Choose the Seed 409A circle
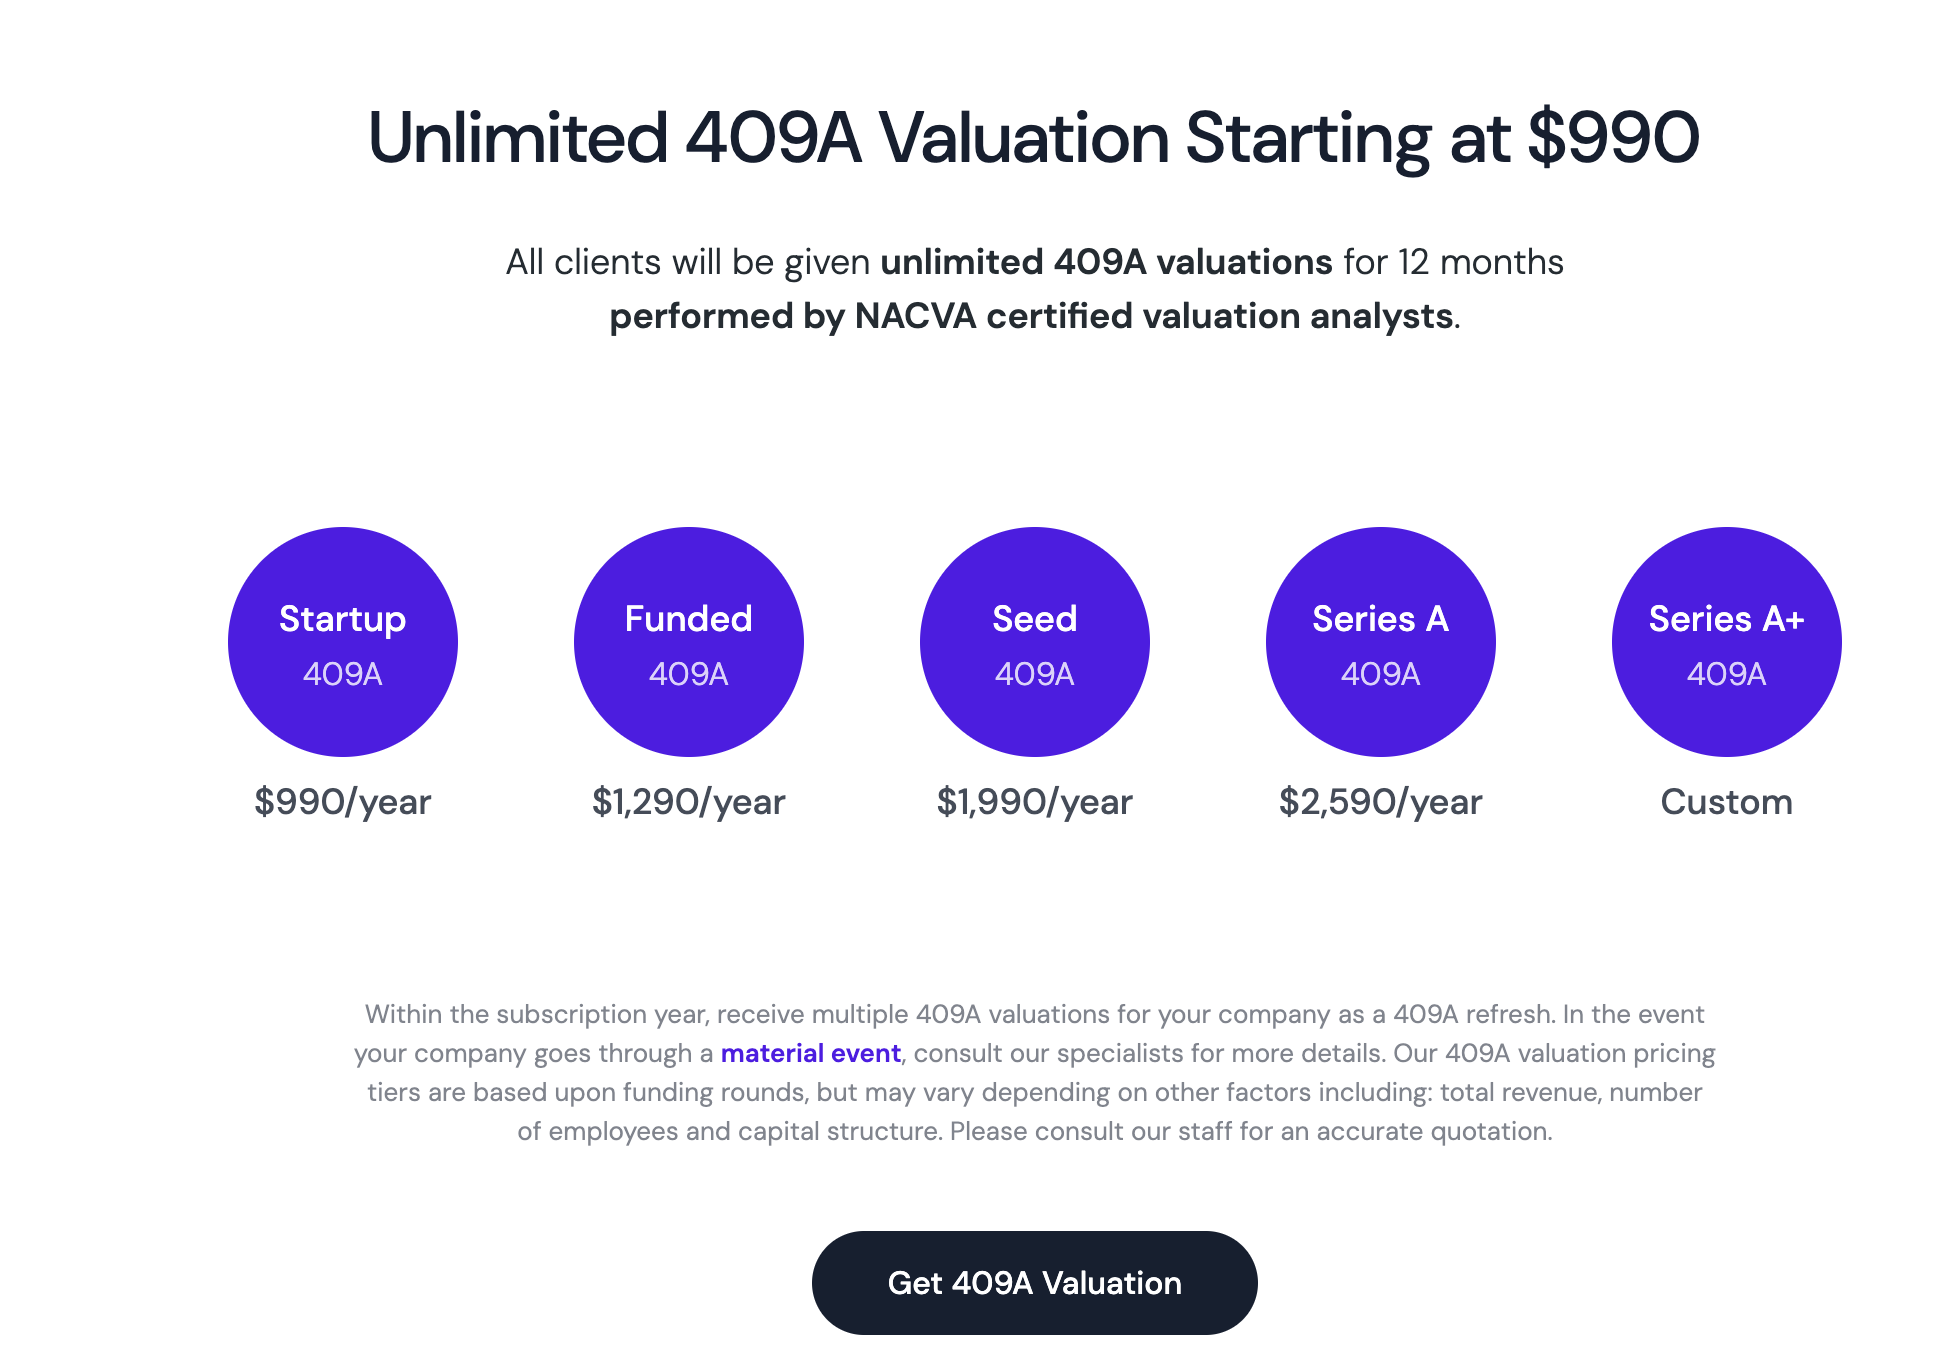Screen dimensions: 1948x1372 tap(1034, 641)
